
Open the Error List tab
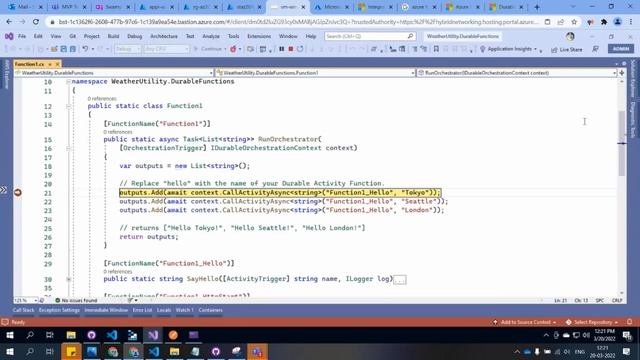click(x=142, y=310)
